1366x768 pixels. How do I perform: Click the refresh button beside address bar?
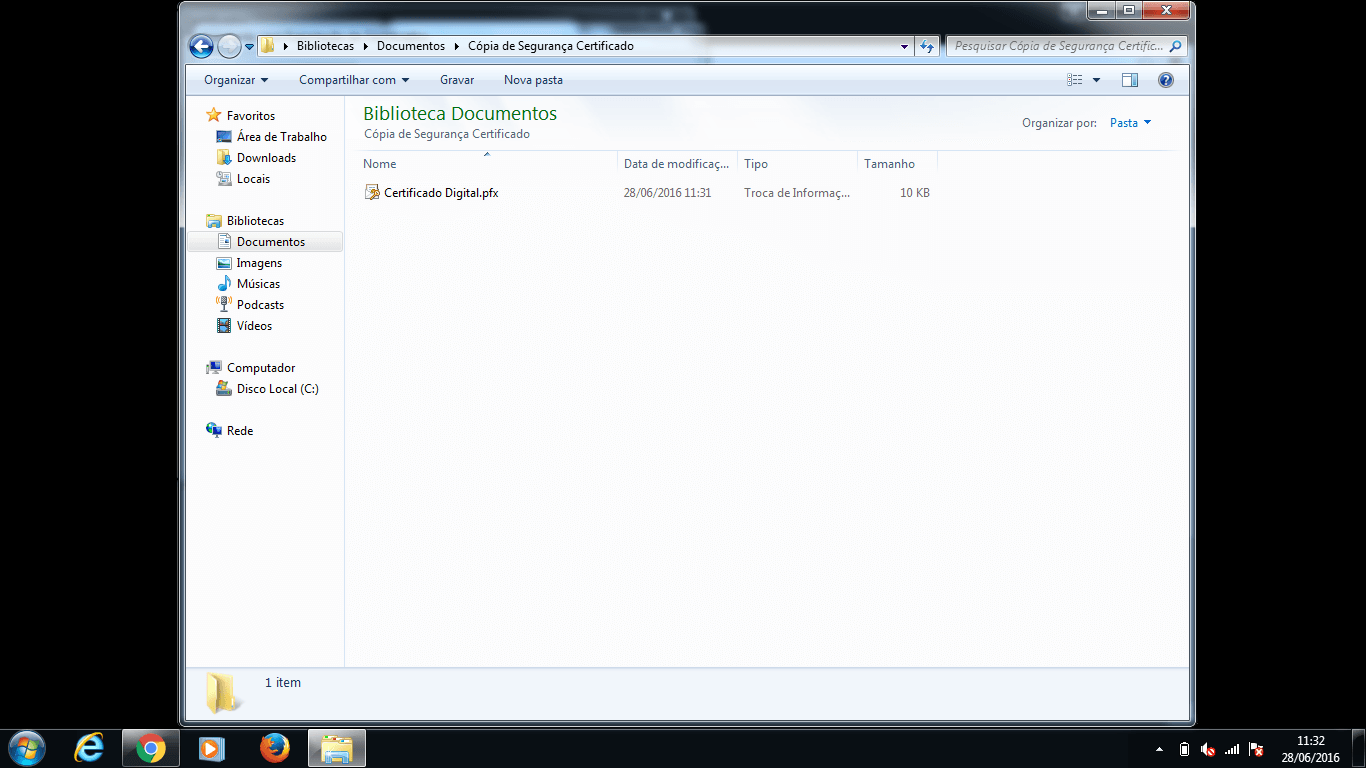927,46
